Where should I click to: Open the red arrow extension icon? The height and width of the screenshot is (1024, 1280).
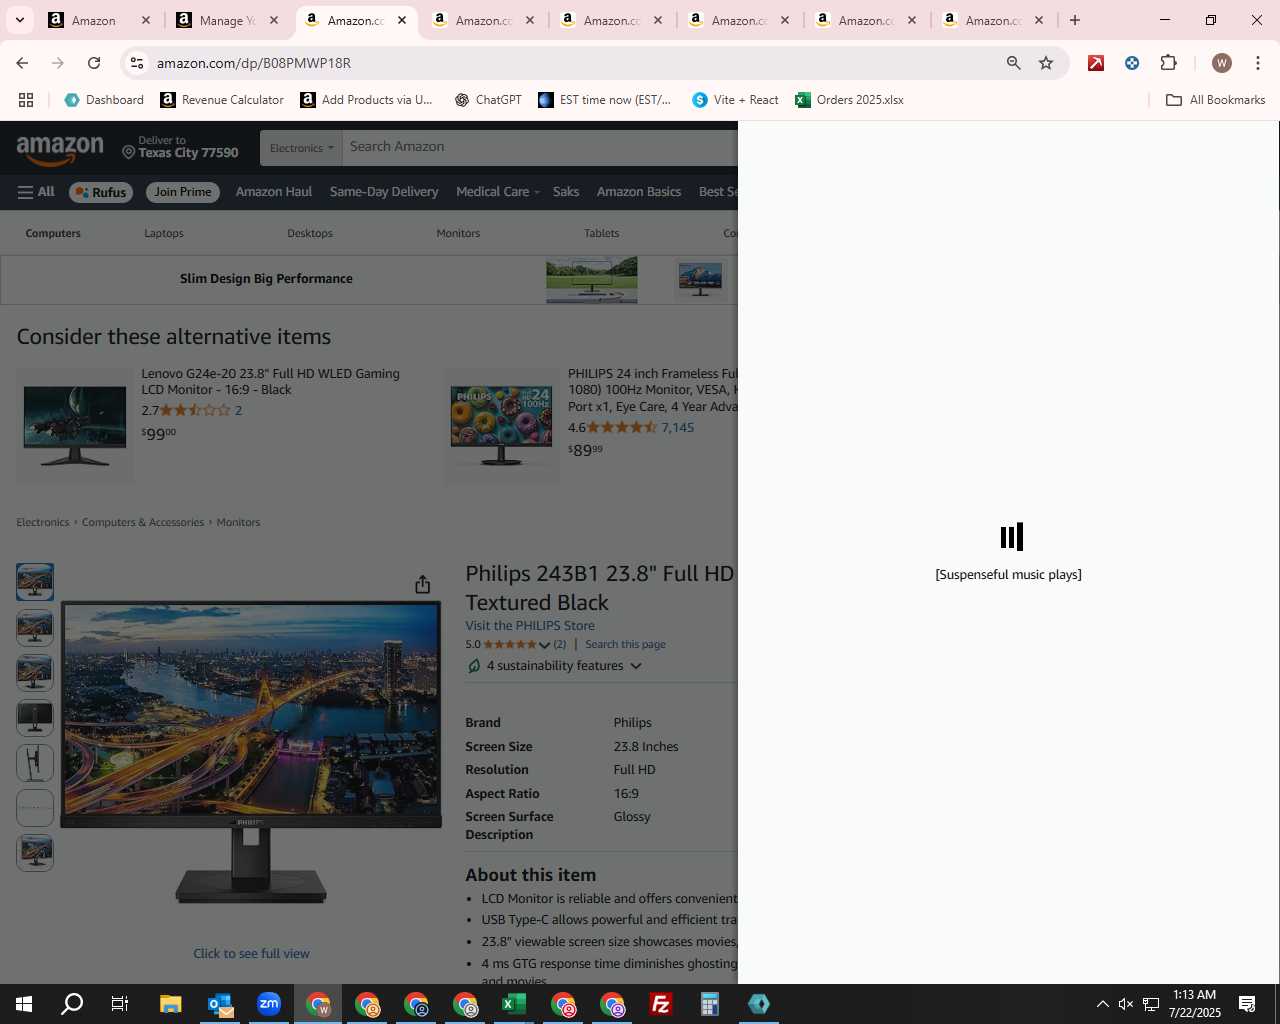1096,63
